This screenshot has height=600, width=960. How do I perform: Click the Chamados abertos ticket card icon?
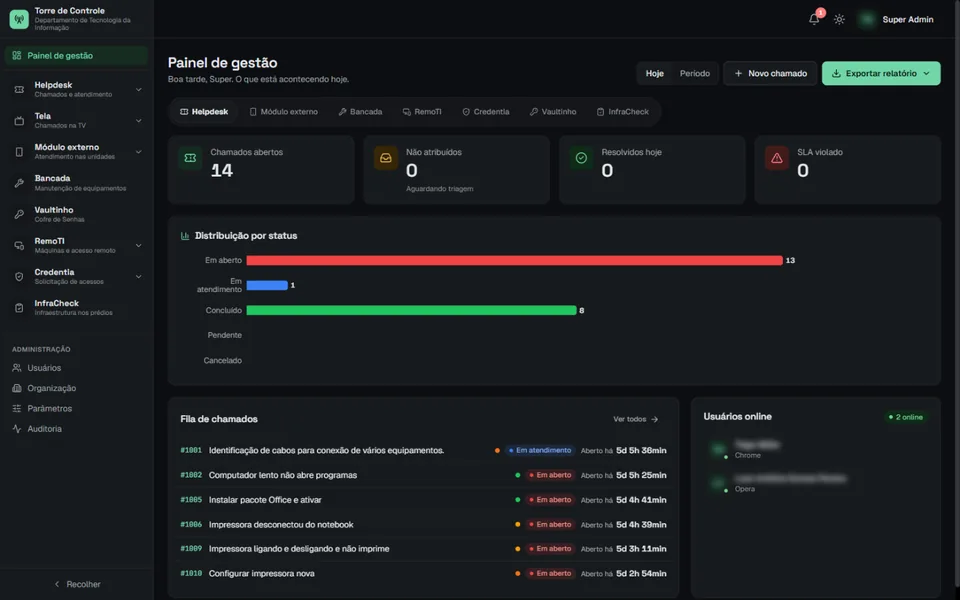pyautogui.click(x=190, y=158)
